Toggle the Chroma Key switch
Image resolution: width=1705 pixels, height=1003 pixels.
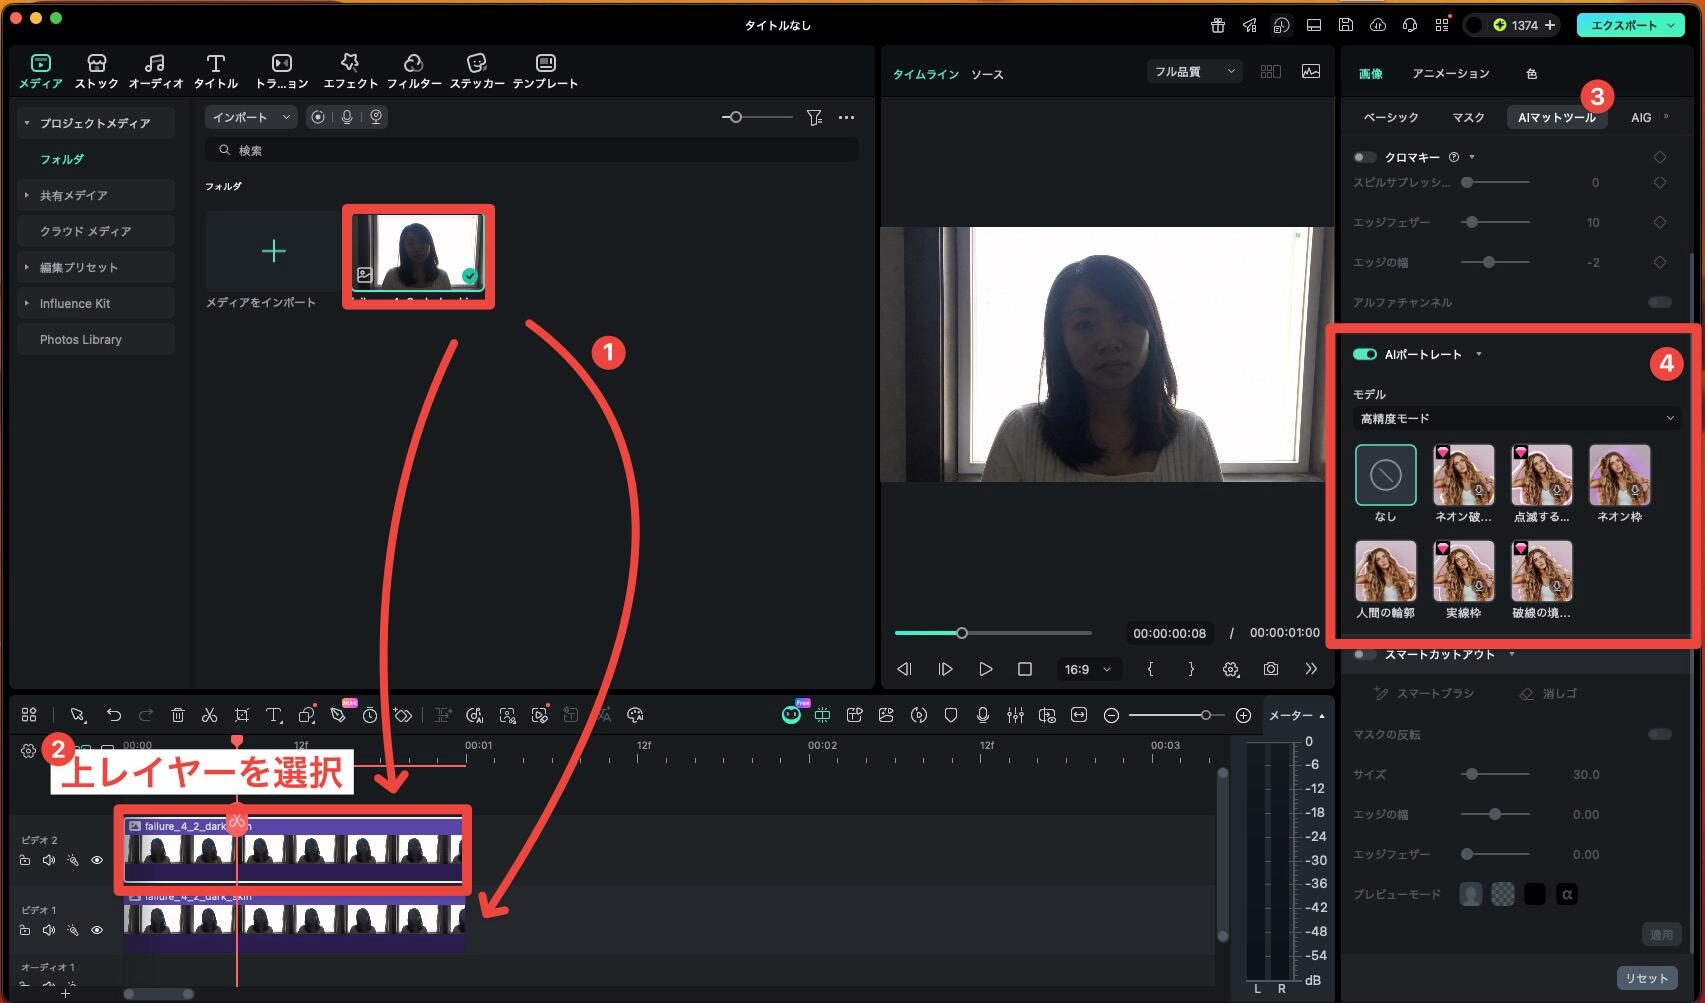1364,157
